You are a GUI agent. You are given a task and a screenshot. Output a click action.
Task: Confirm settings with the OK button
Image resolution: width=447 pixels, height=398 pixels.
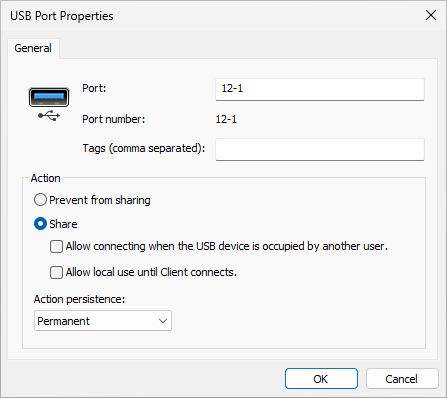tap(321, 379)
